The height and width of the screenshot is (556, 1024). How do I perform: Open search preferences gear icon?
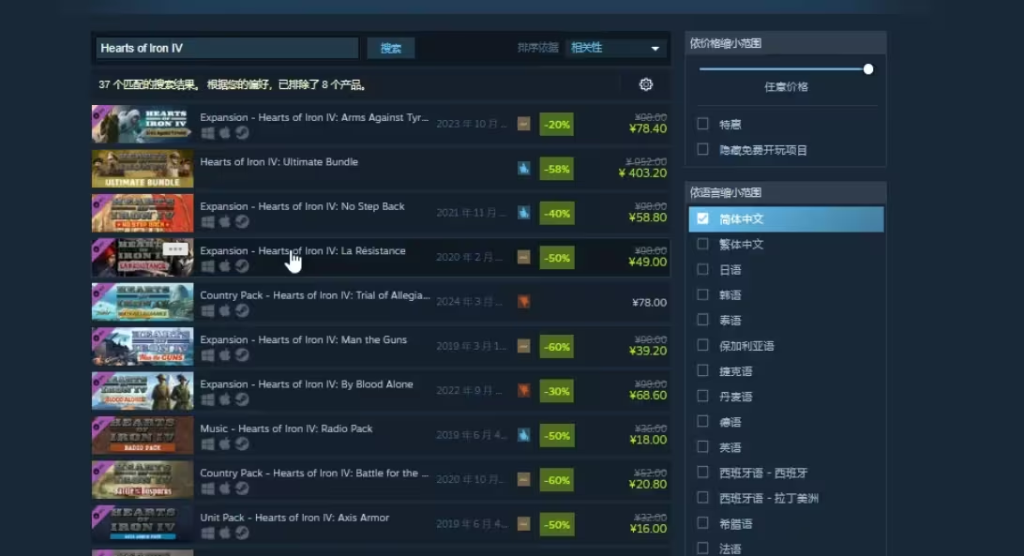click(x=646, y=84)
